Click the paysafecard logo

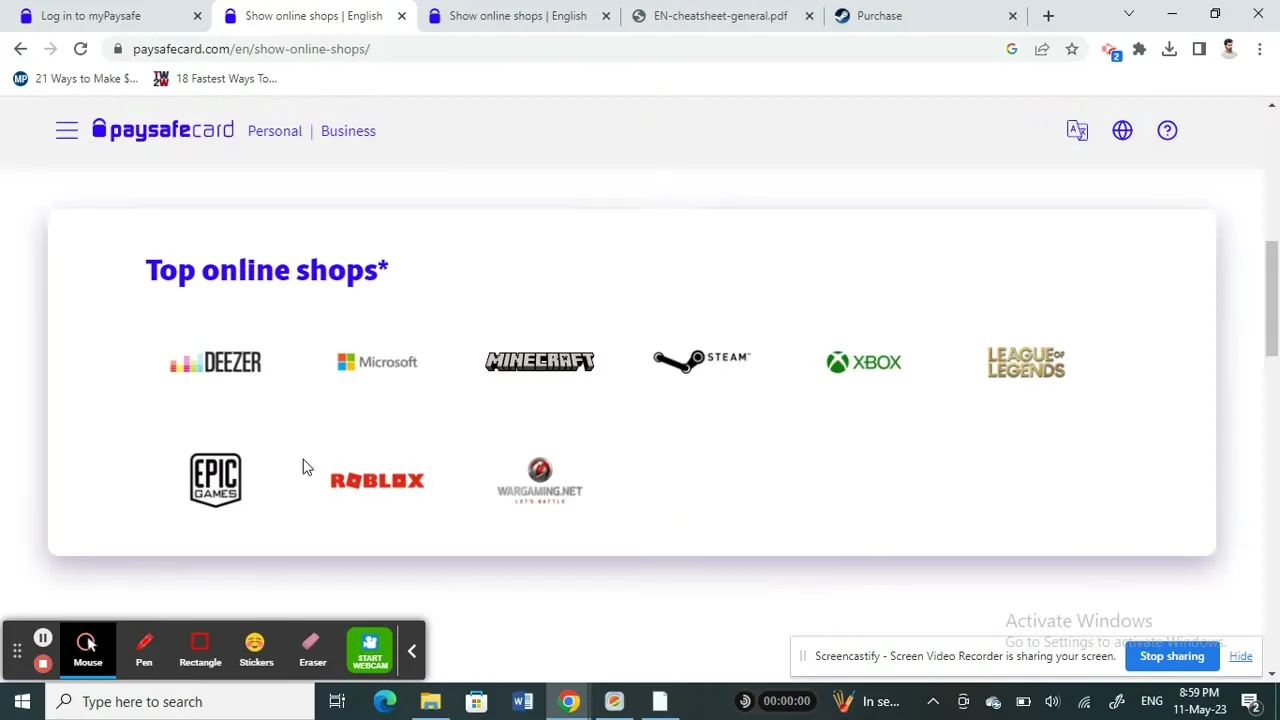coord(163,130)
